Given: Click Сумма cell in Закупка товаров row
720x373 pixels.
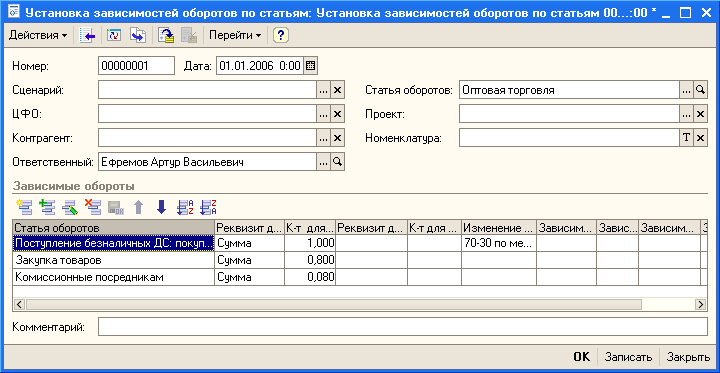Looking at the screenshot, I should 249,260.
